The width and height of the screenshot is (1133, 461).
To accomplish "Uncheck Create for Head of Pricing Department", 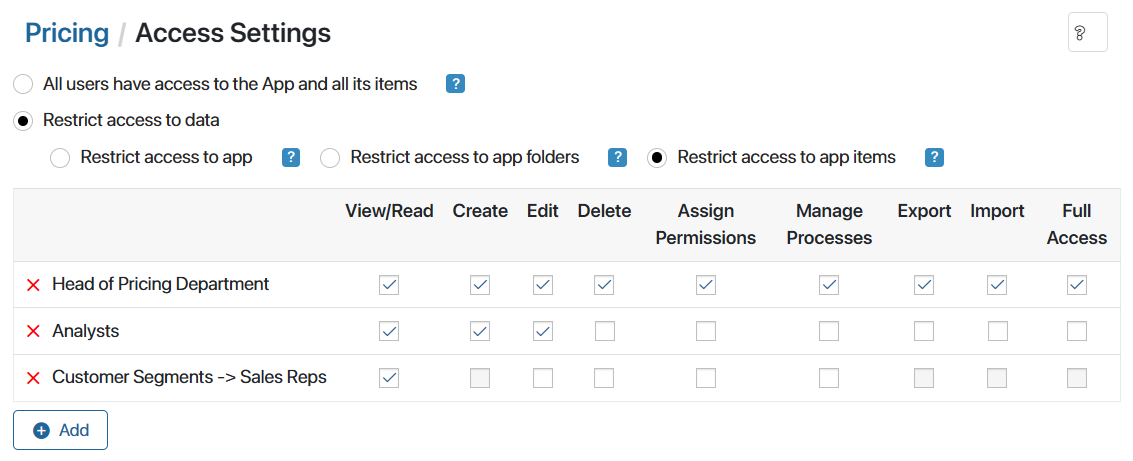I will pyautogui.click(x=480, y=285).
